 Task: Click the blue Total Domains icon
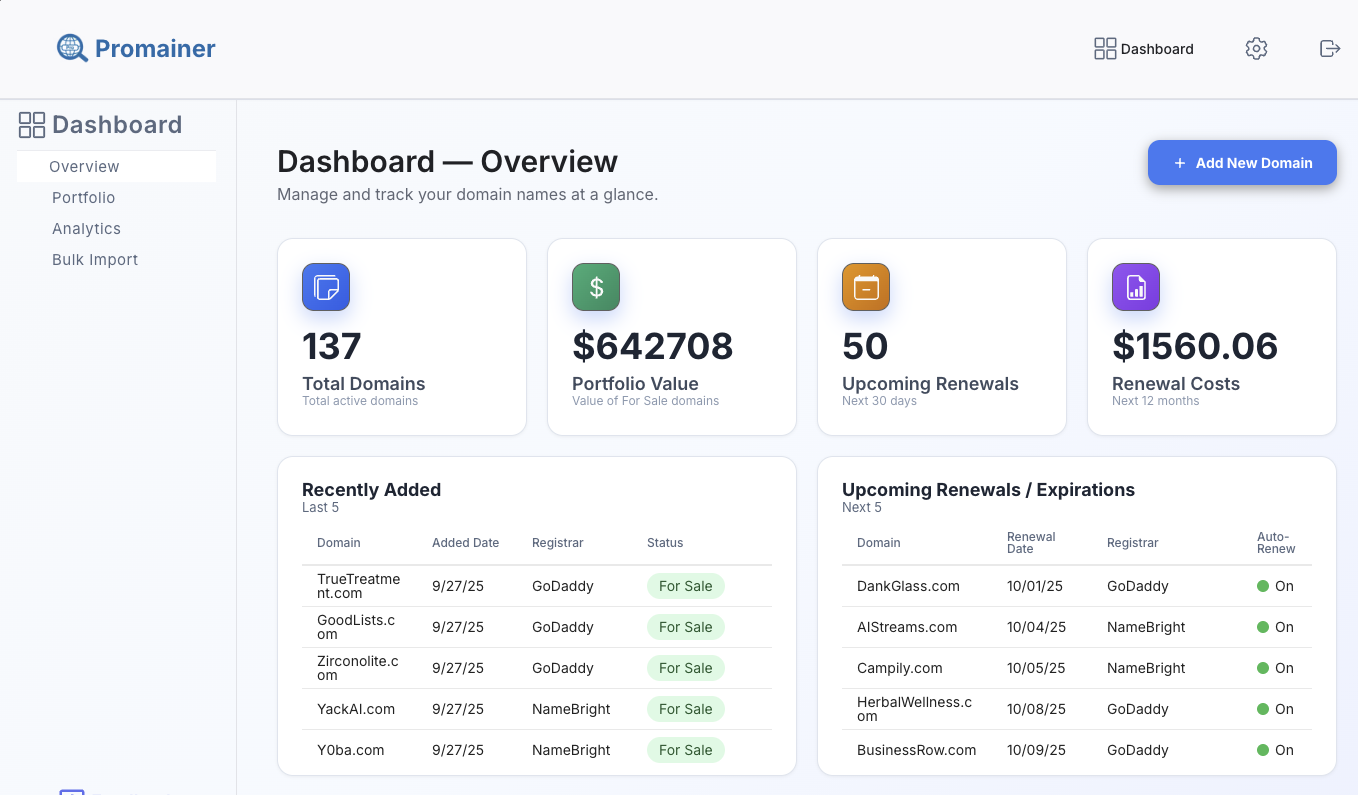click(x=326, y=287)
